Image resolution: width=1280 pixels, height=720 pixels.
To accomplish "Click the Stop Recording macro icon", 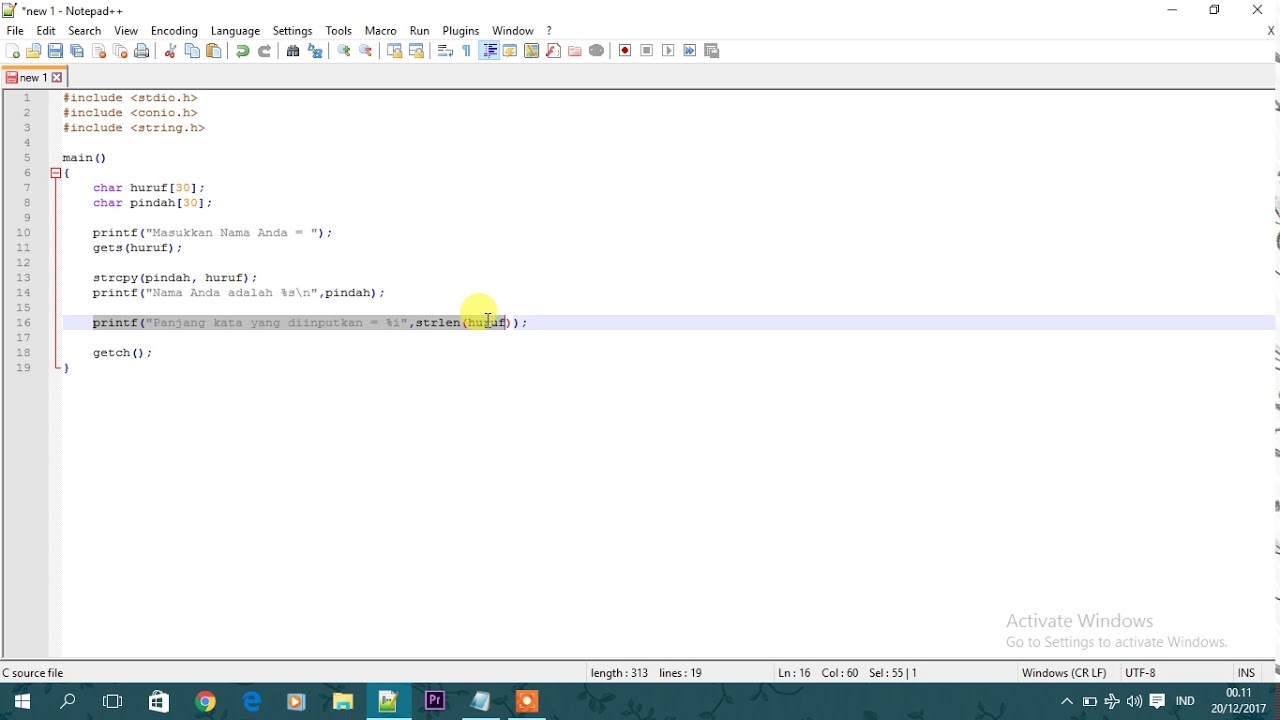I will (647, 51).
